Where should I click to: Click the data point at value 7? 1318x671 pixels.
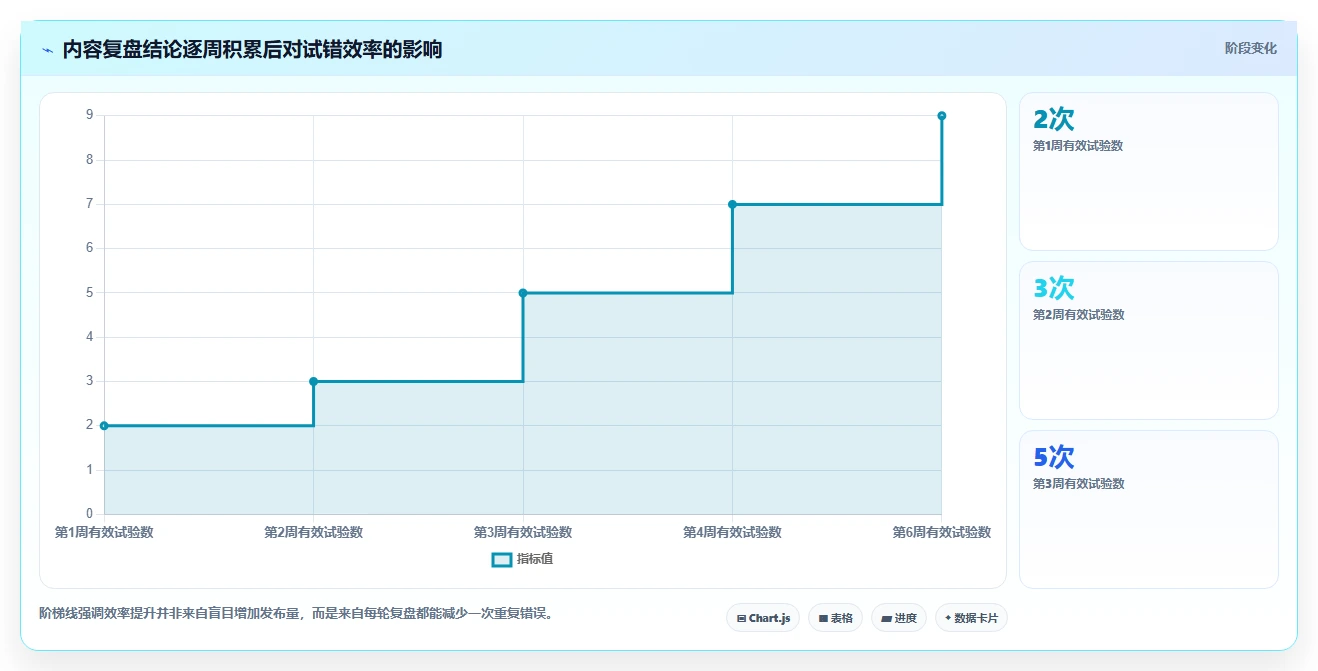[732, 204]
